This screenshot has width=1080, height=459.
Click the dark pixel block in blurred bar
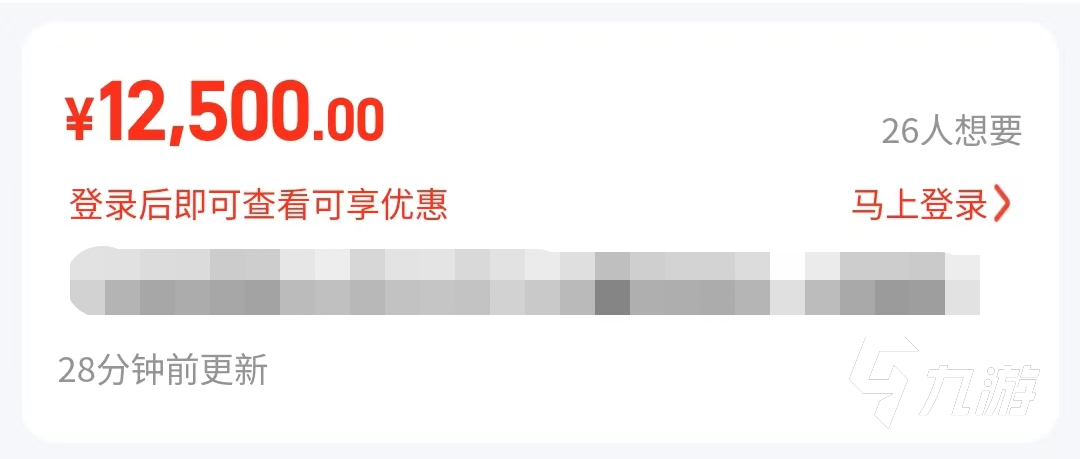(x=612, y=297)
